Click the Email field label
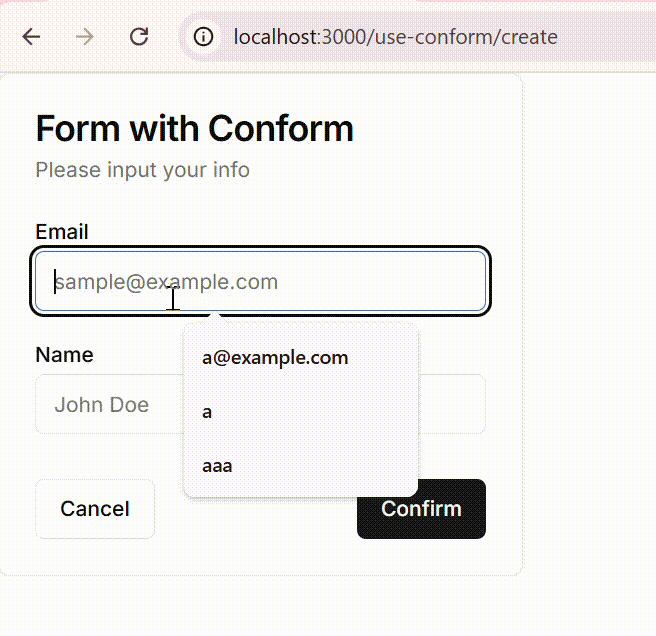 click(62, 232)
